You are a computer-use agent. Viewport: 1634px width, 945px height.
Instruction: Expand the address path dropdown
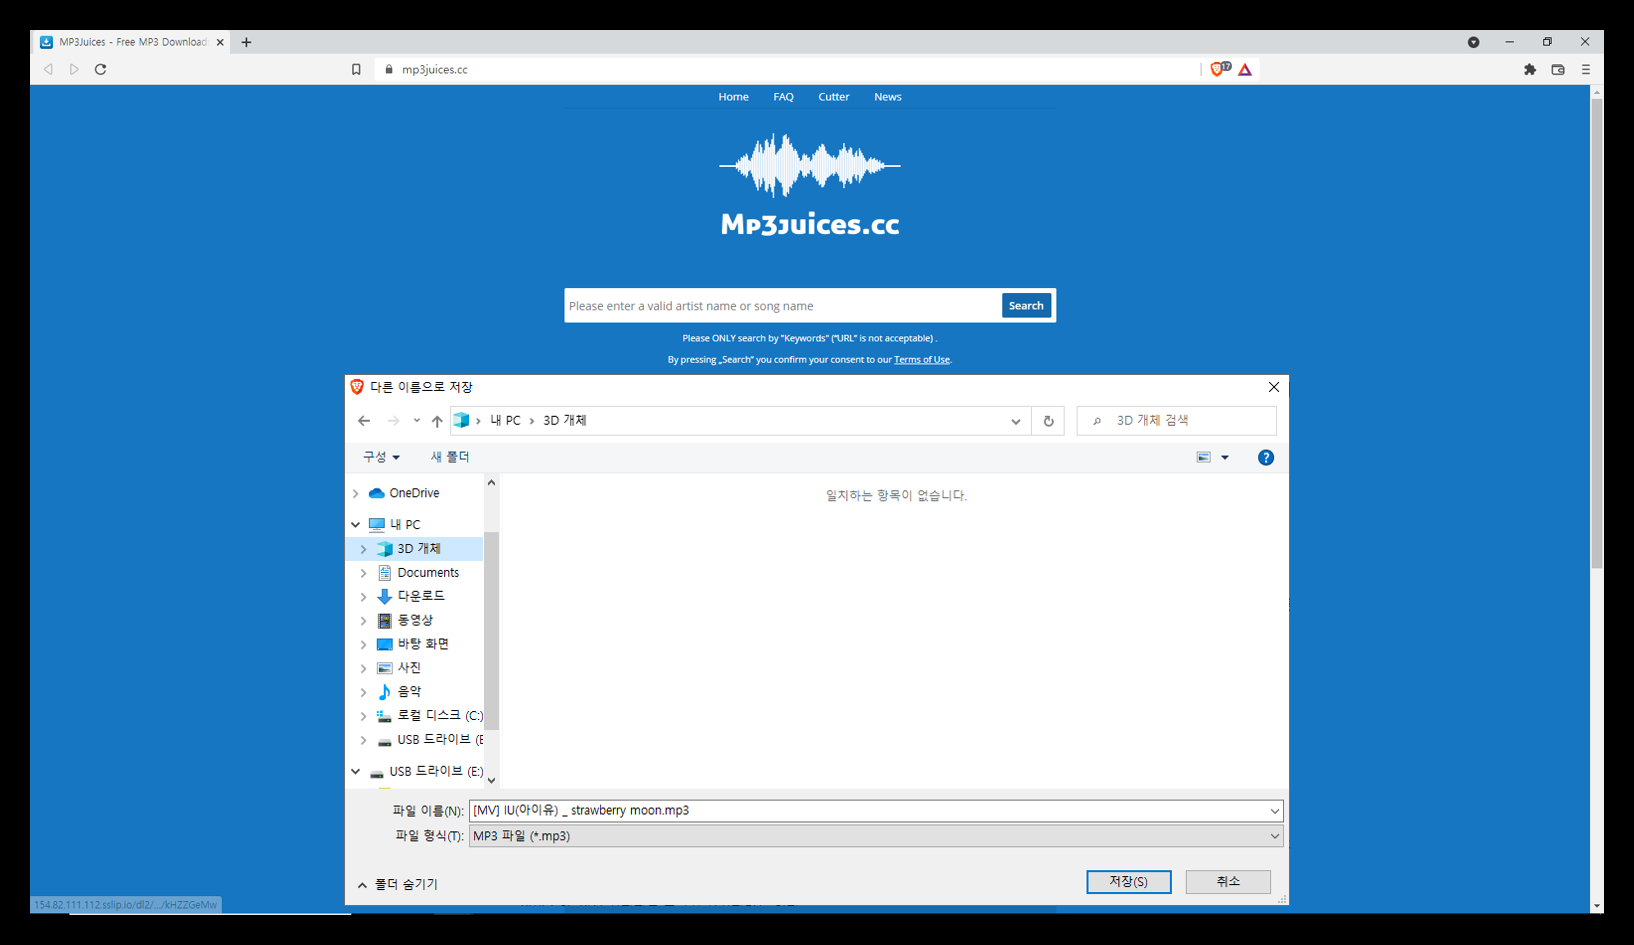pos(1016,421)
